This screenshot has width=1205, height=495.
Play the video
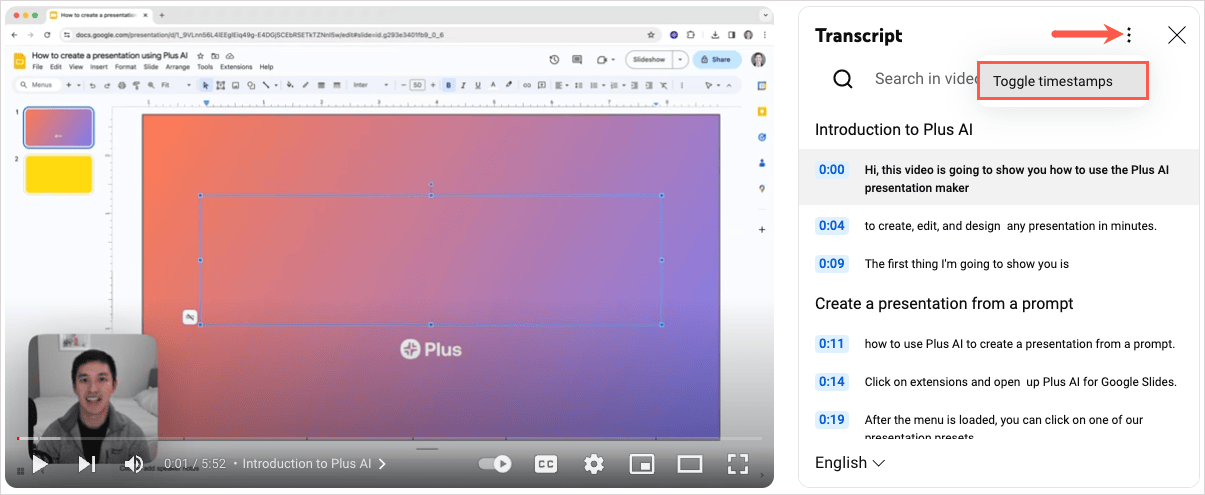(x=39, y=464)
